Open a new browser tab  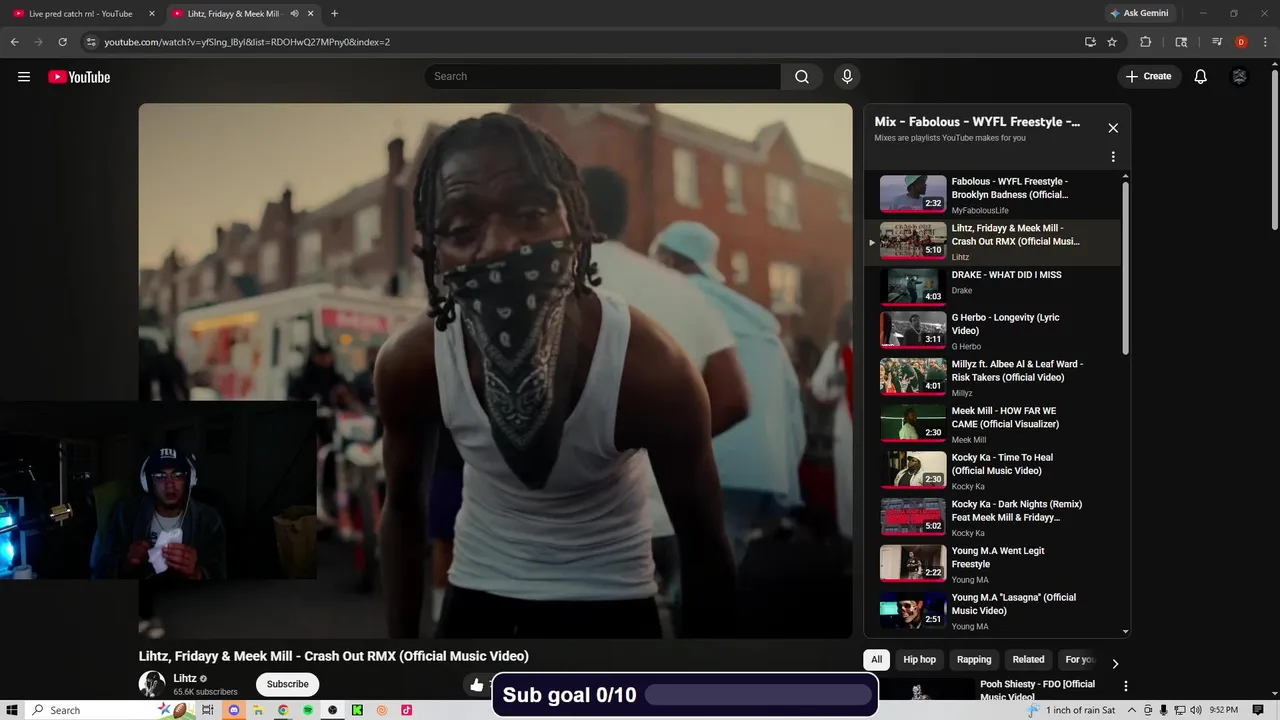click(x=334, y=14)
